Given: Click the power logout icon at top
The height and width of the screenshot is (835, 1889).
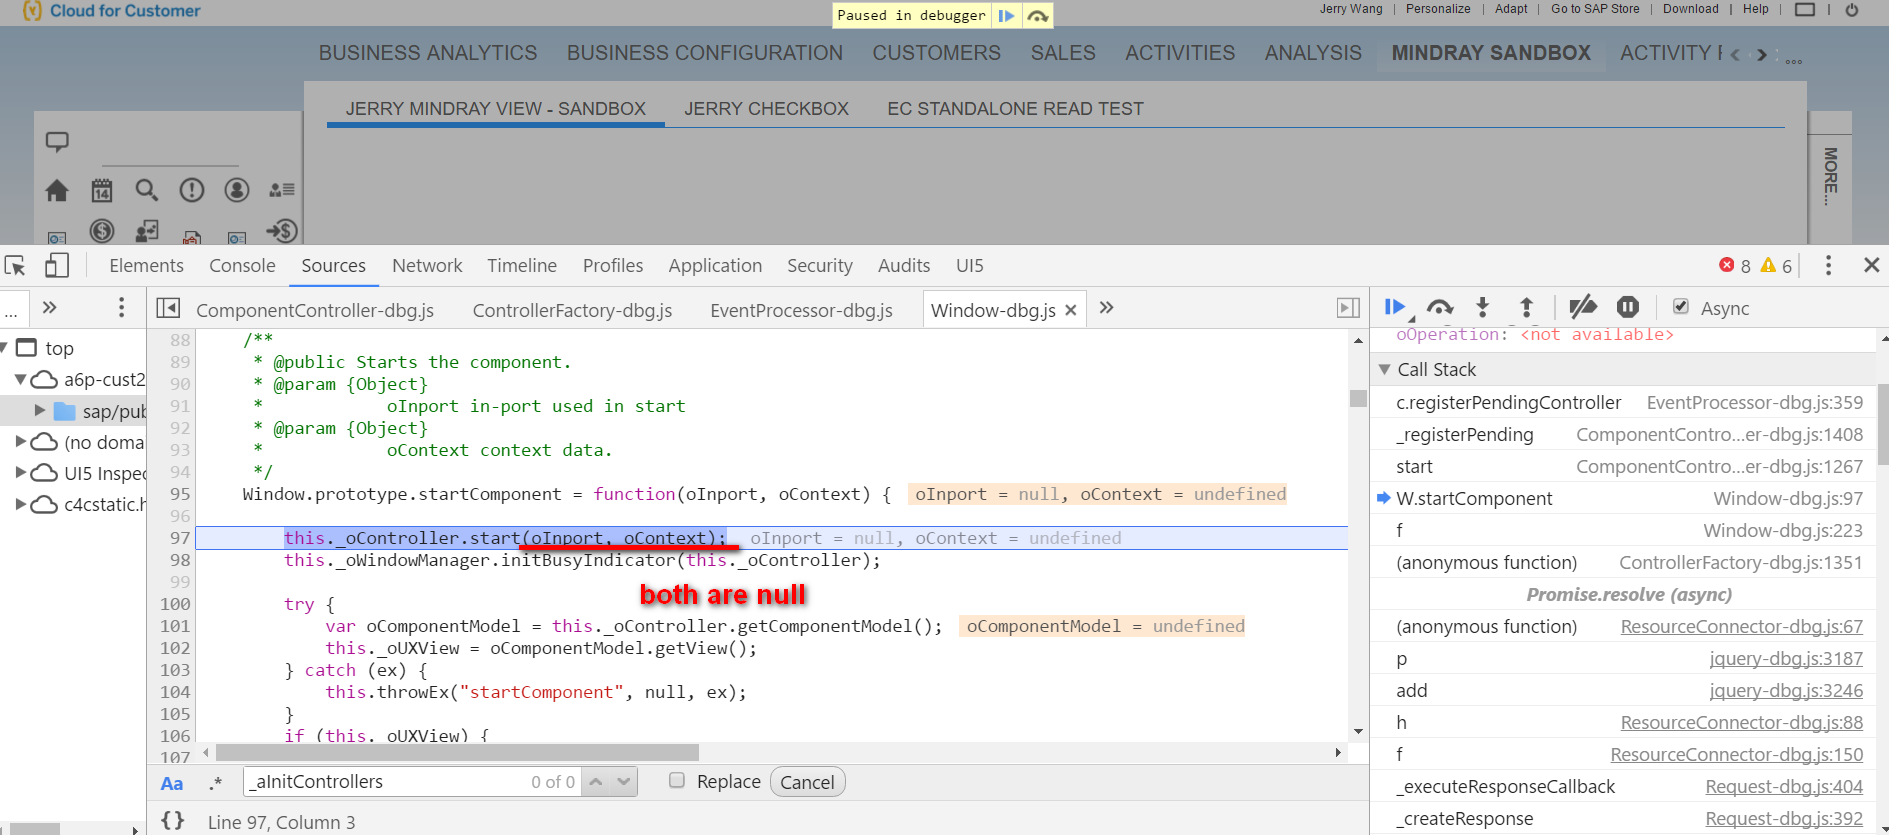Looking at the screenshot, I should [1852, 9].
